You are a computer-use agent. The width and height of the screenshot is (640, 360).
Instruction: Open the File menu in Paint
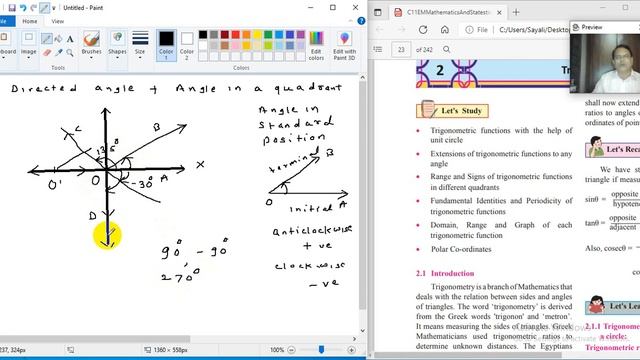click(6, 21)
